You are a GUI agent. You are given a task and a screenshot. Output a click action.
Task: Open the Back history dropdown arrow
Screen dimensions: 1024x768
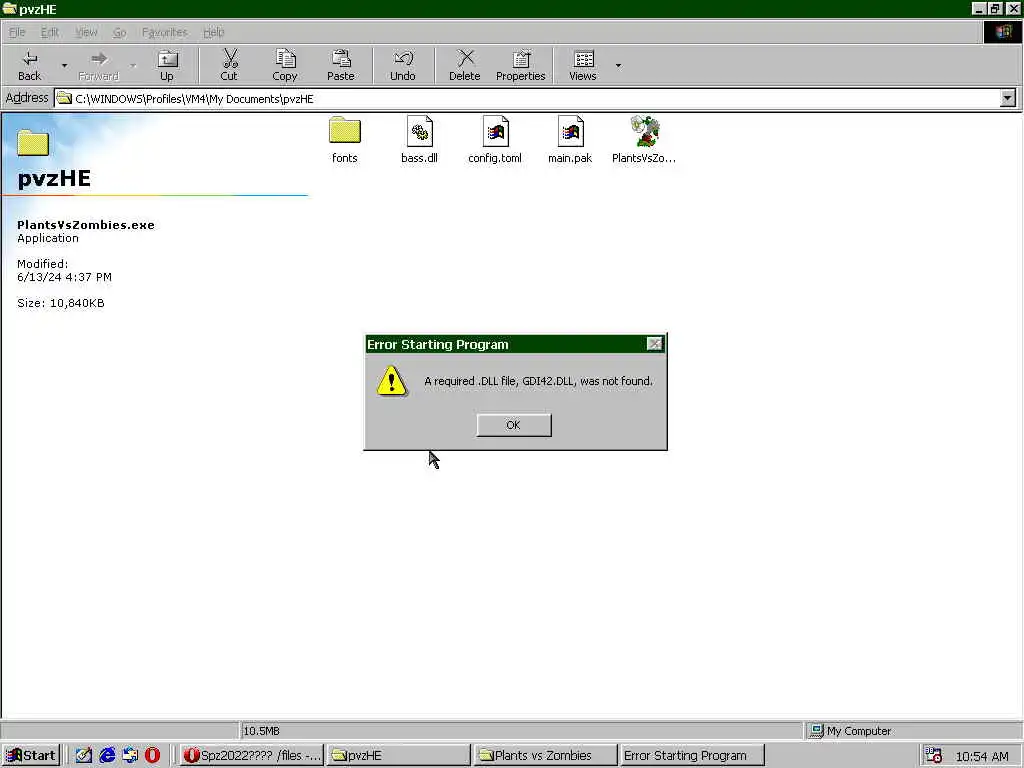coord(64,65)
